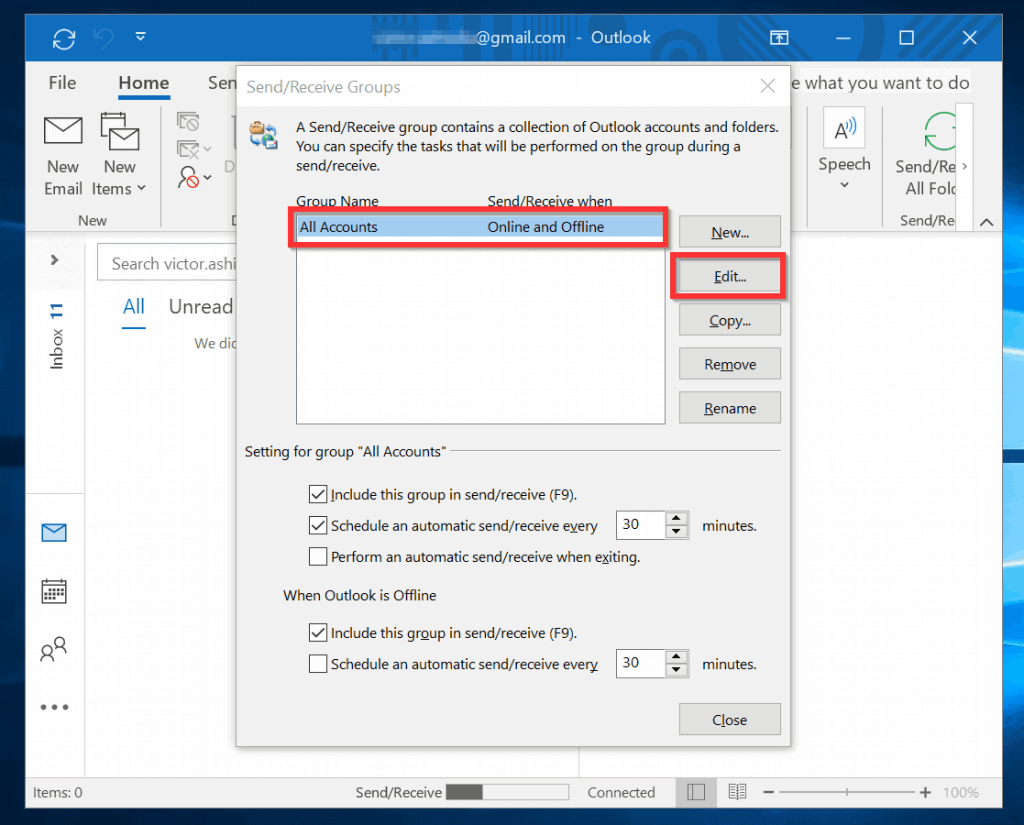Click the Ignore conversation icon
This screenshot has width=1024, height=825.
tap(188, 121)
